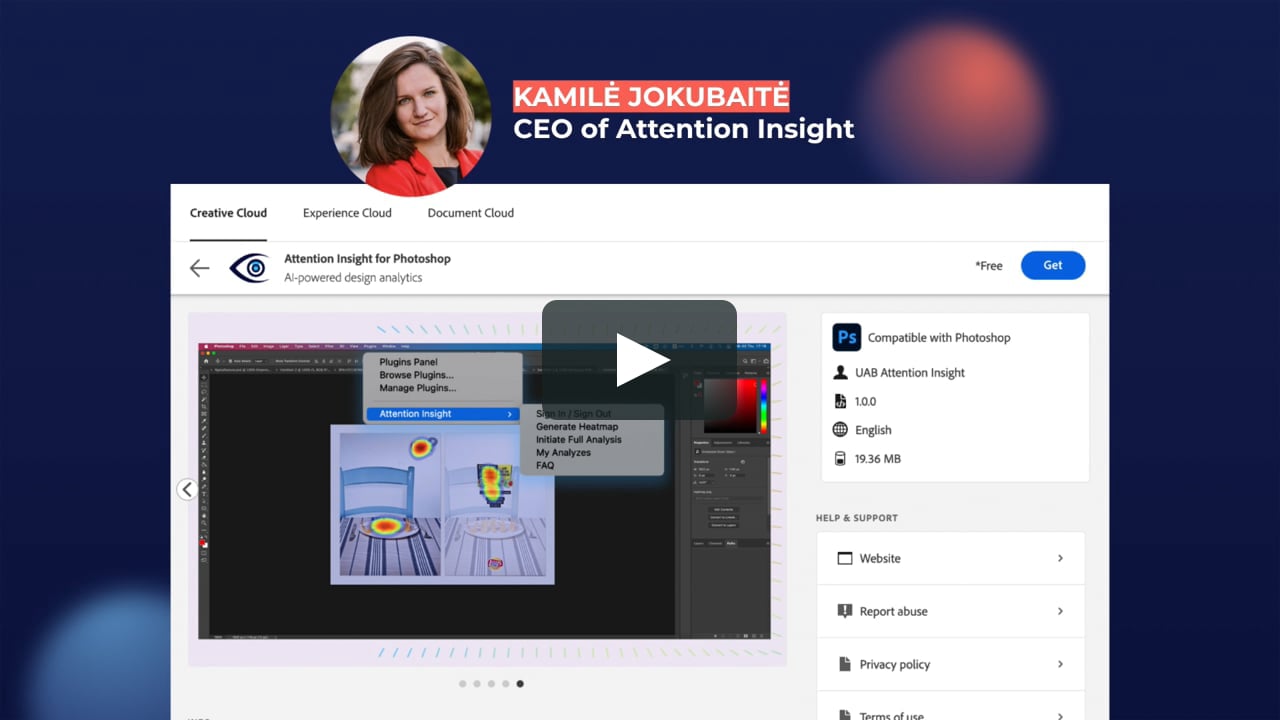Click the publisher person icon beside UAB Attention Insight
Screen dimensions: 1280x720
click(x=840, y=372)
